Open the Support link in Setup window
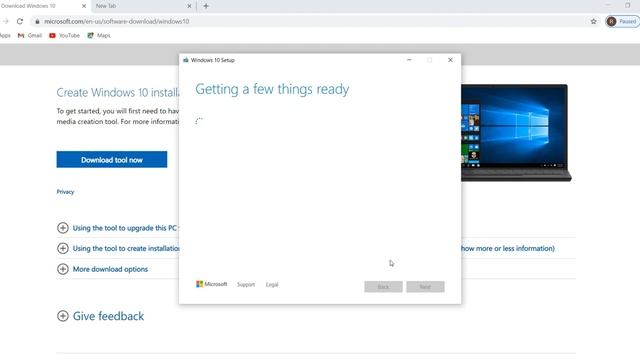 [x=246, y=284]
